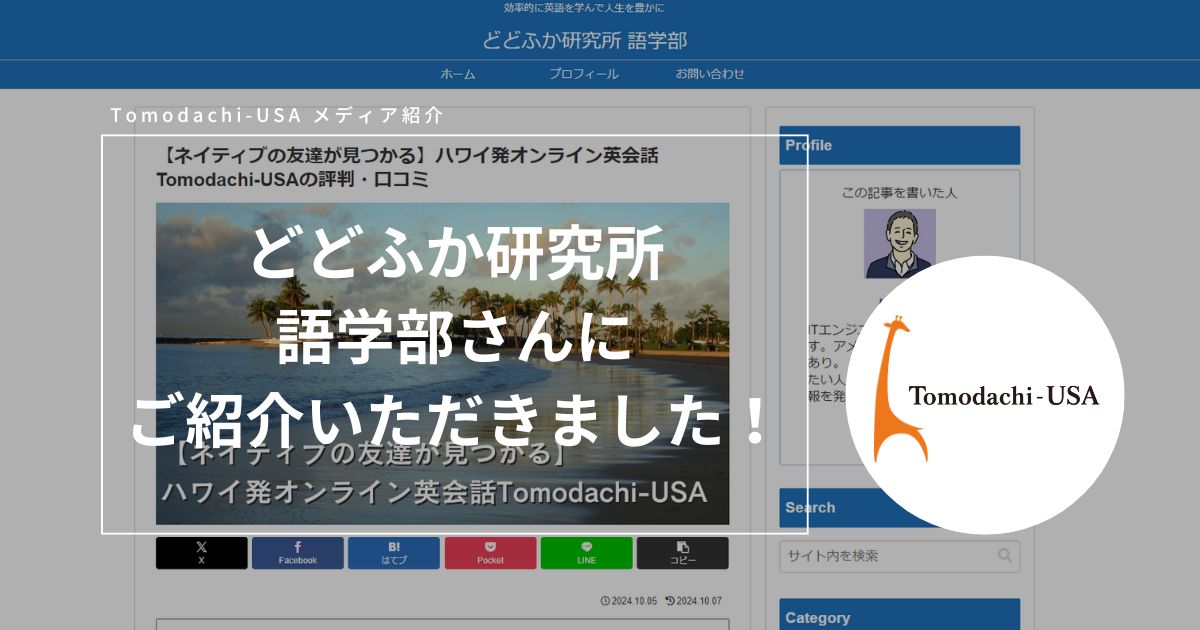Click the updated date 2024.10.07
Image resolution: width=1200 pixels, height=630 pixels.
point(693,601)
